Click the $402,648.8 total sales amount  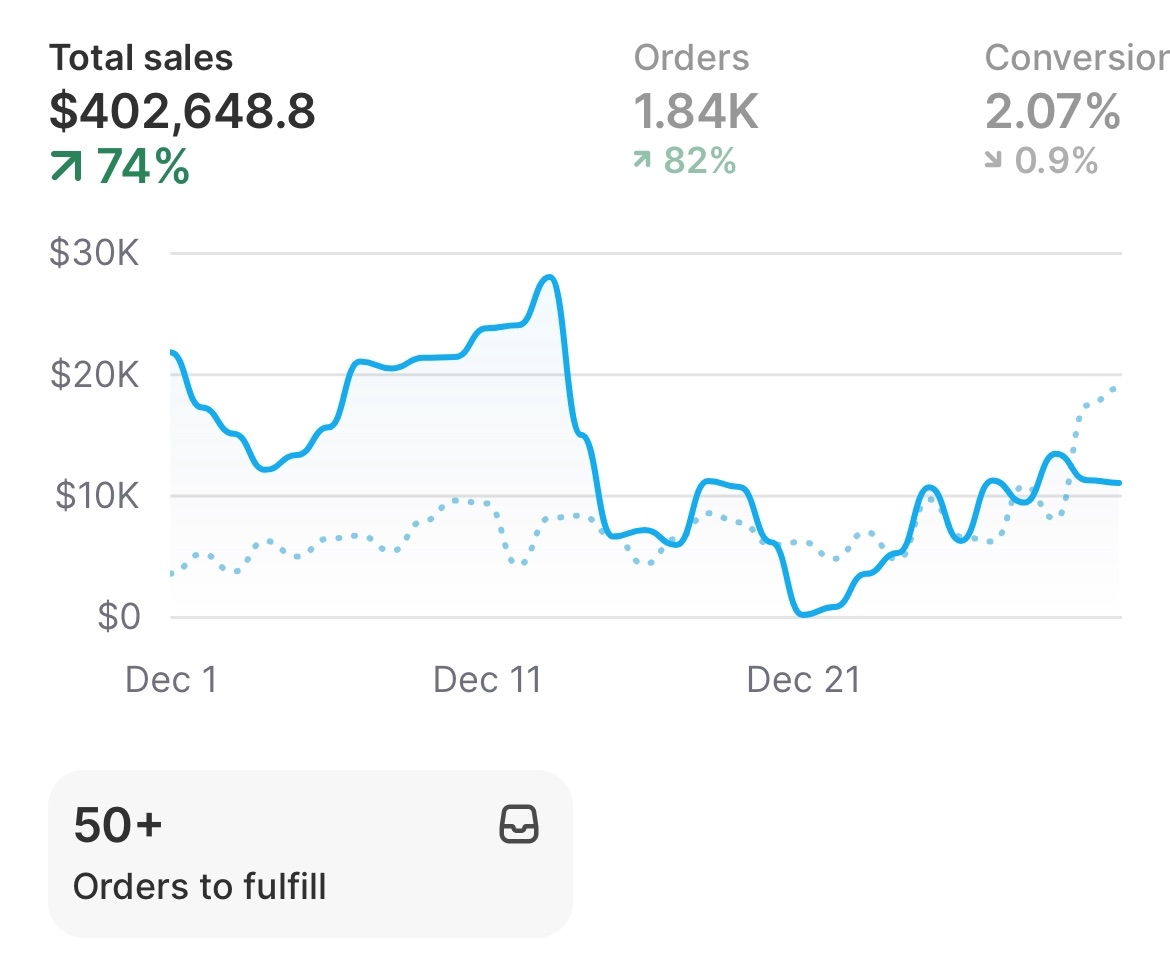click(183, 111)
